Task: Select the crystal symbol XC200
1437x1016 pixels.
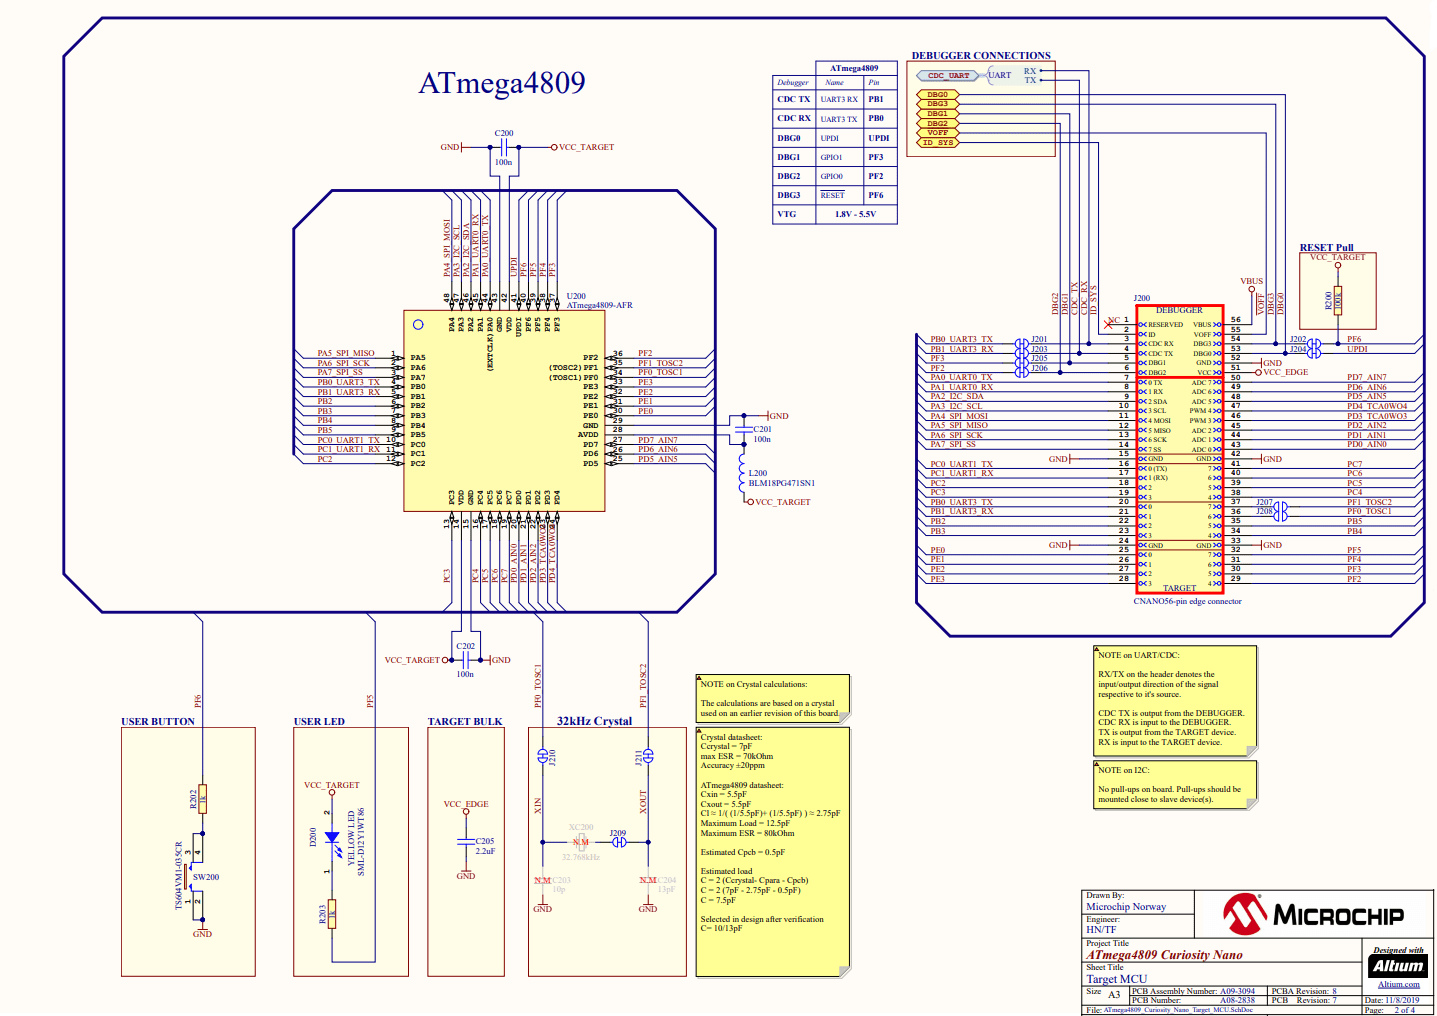Action: [581, 842]
